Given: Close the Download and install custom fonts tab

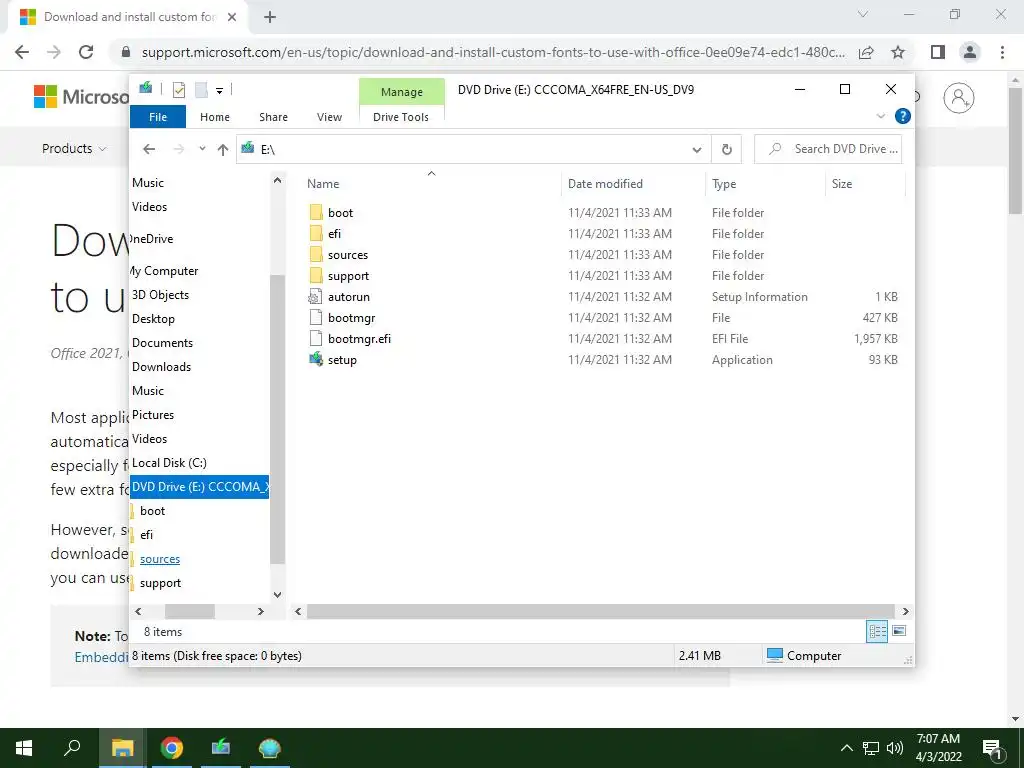Looking at the screenshot, I should 232,17.
